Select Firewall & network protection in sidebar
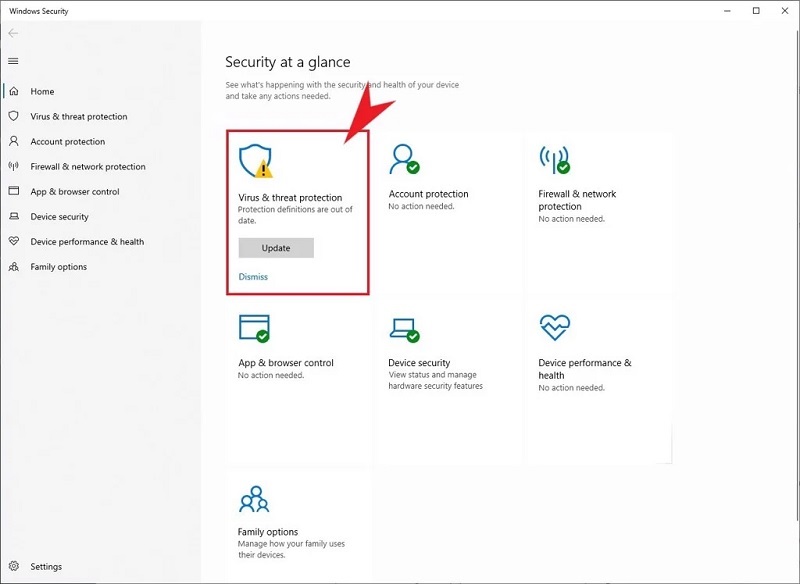Viewport: 800px width, 584px height. pos(87,166)
